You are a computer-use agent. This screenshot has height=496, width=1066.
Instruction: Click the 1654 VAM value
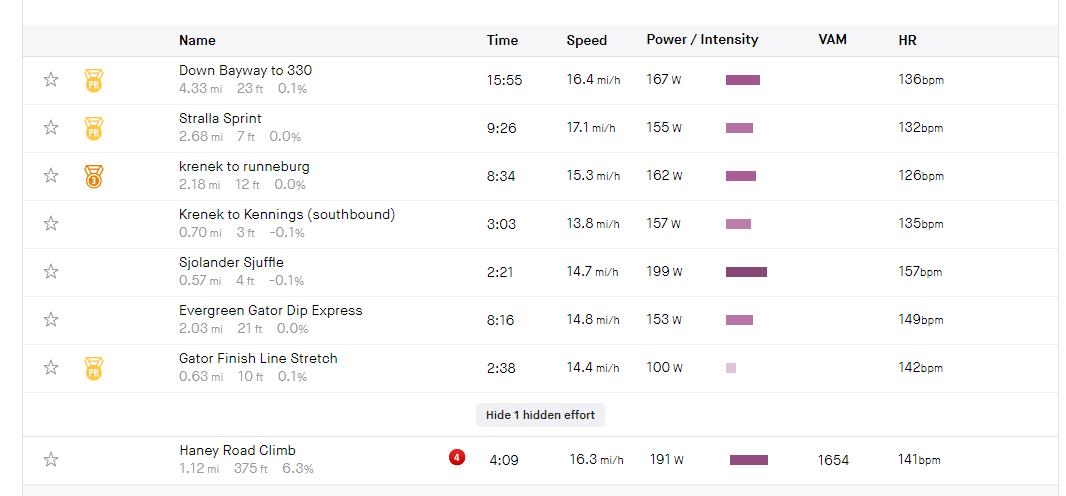coord(833,460)
